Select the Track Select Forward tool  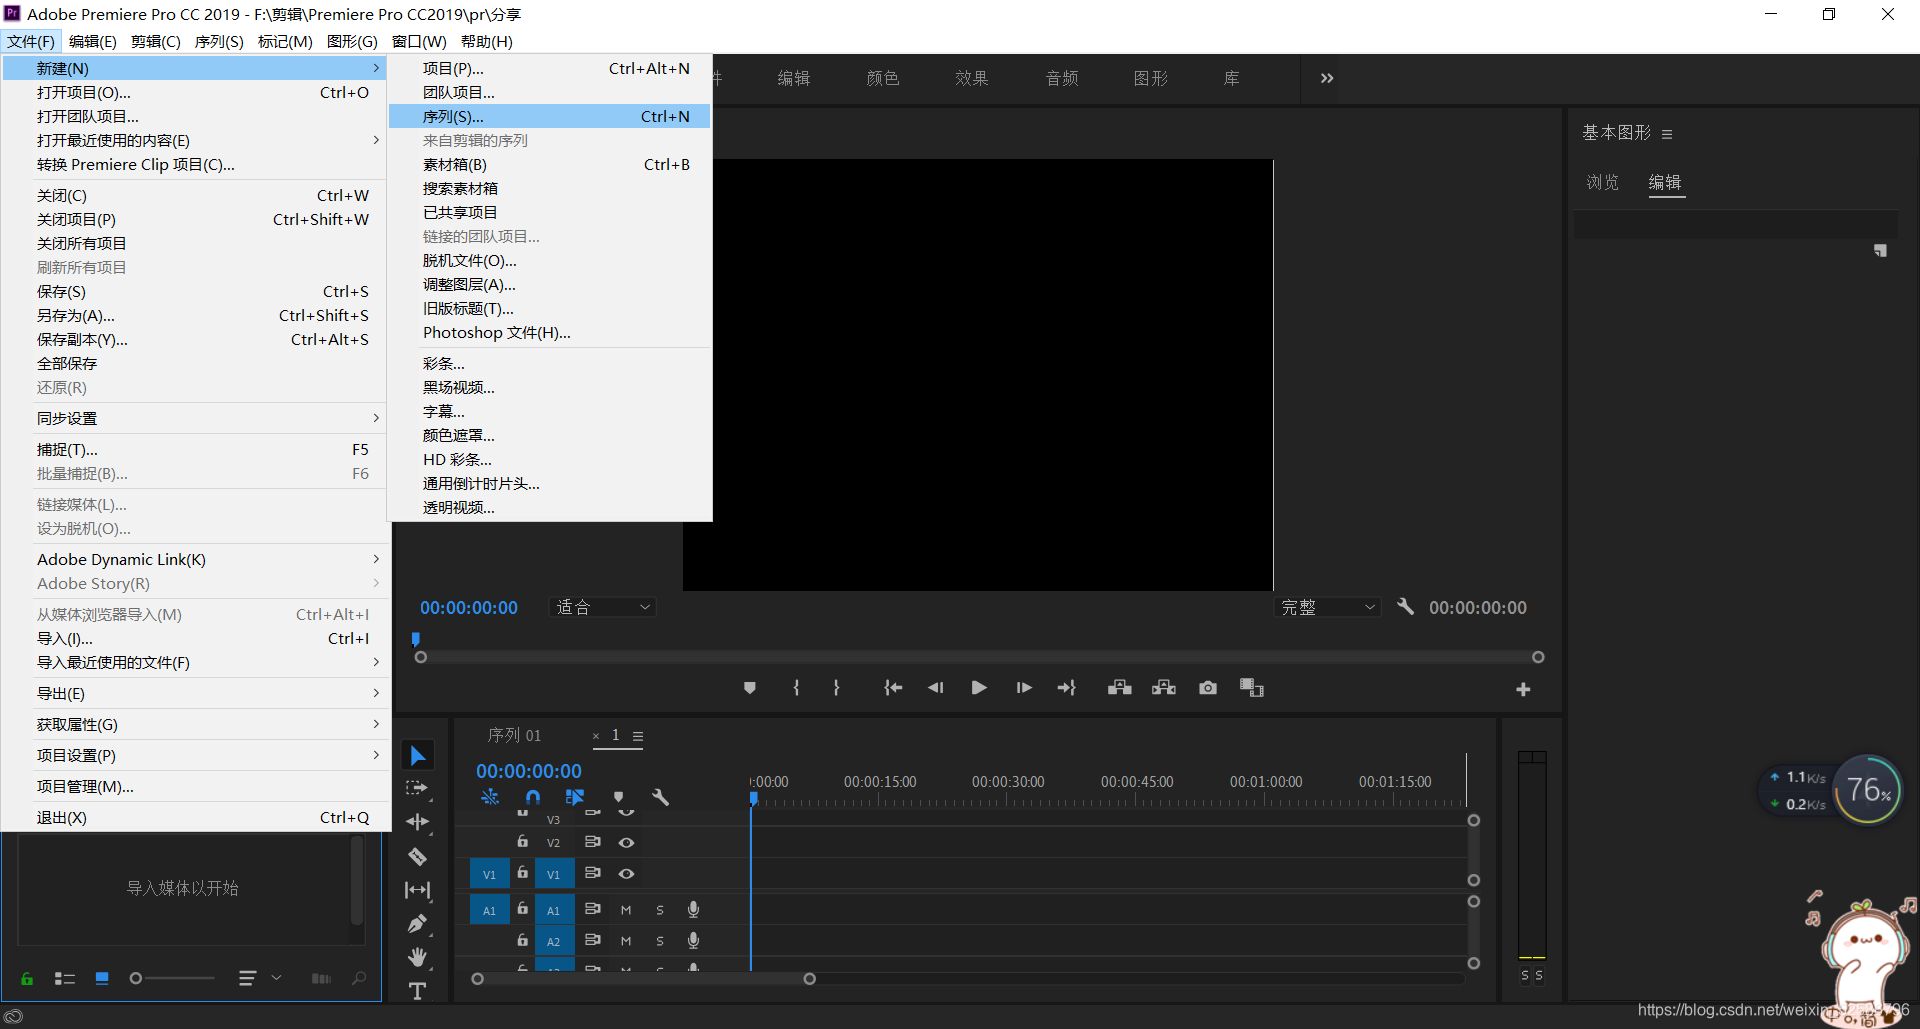418,789
